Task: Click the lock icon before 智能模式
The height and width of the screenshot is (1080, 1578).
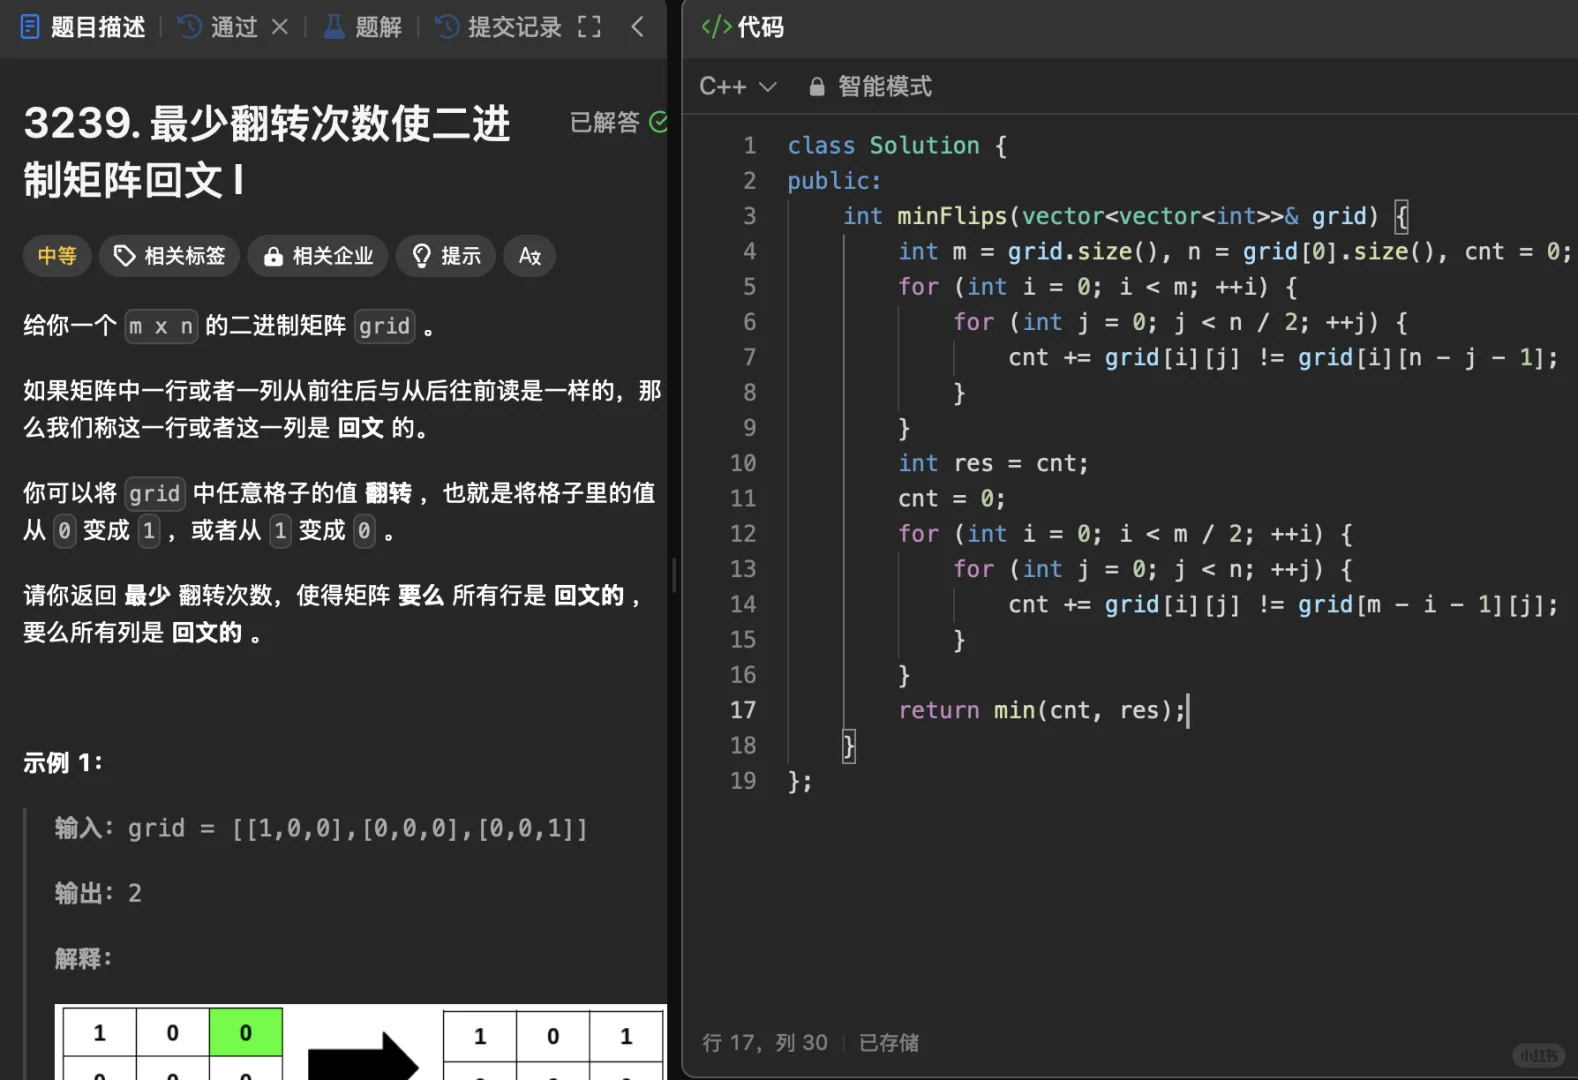Action: [x=817, y=87]
